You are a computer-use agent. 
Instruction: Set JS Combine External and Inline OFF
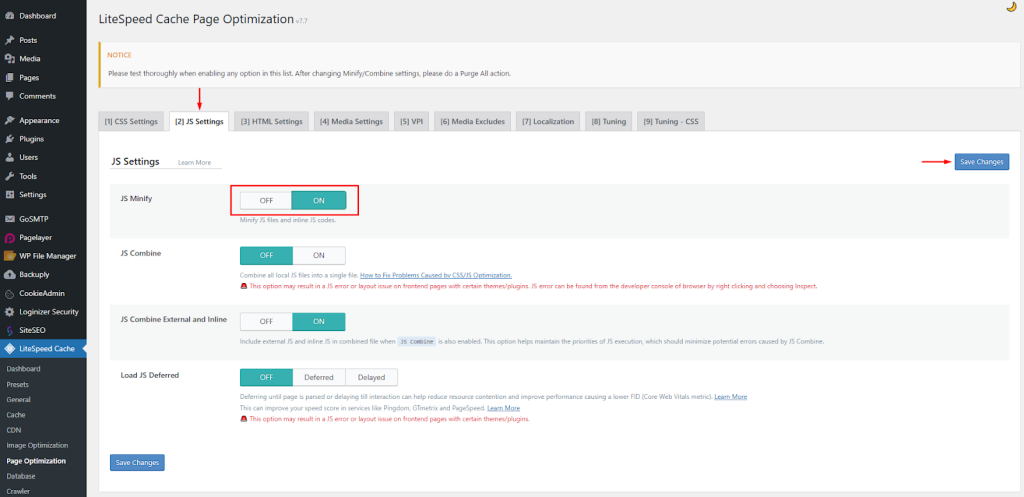(x=266, y=322)
